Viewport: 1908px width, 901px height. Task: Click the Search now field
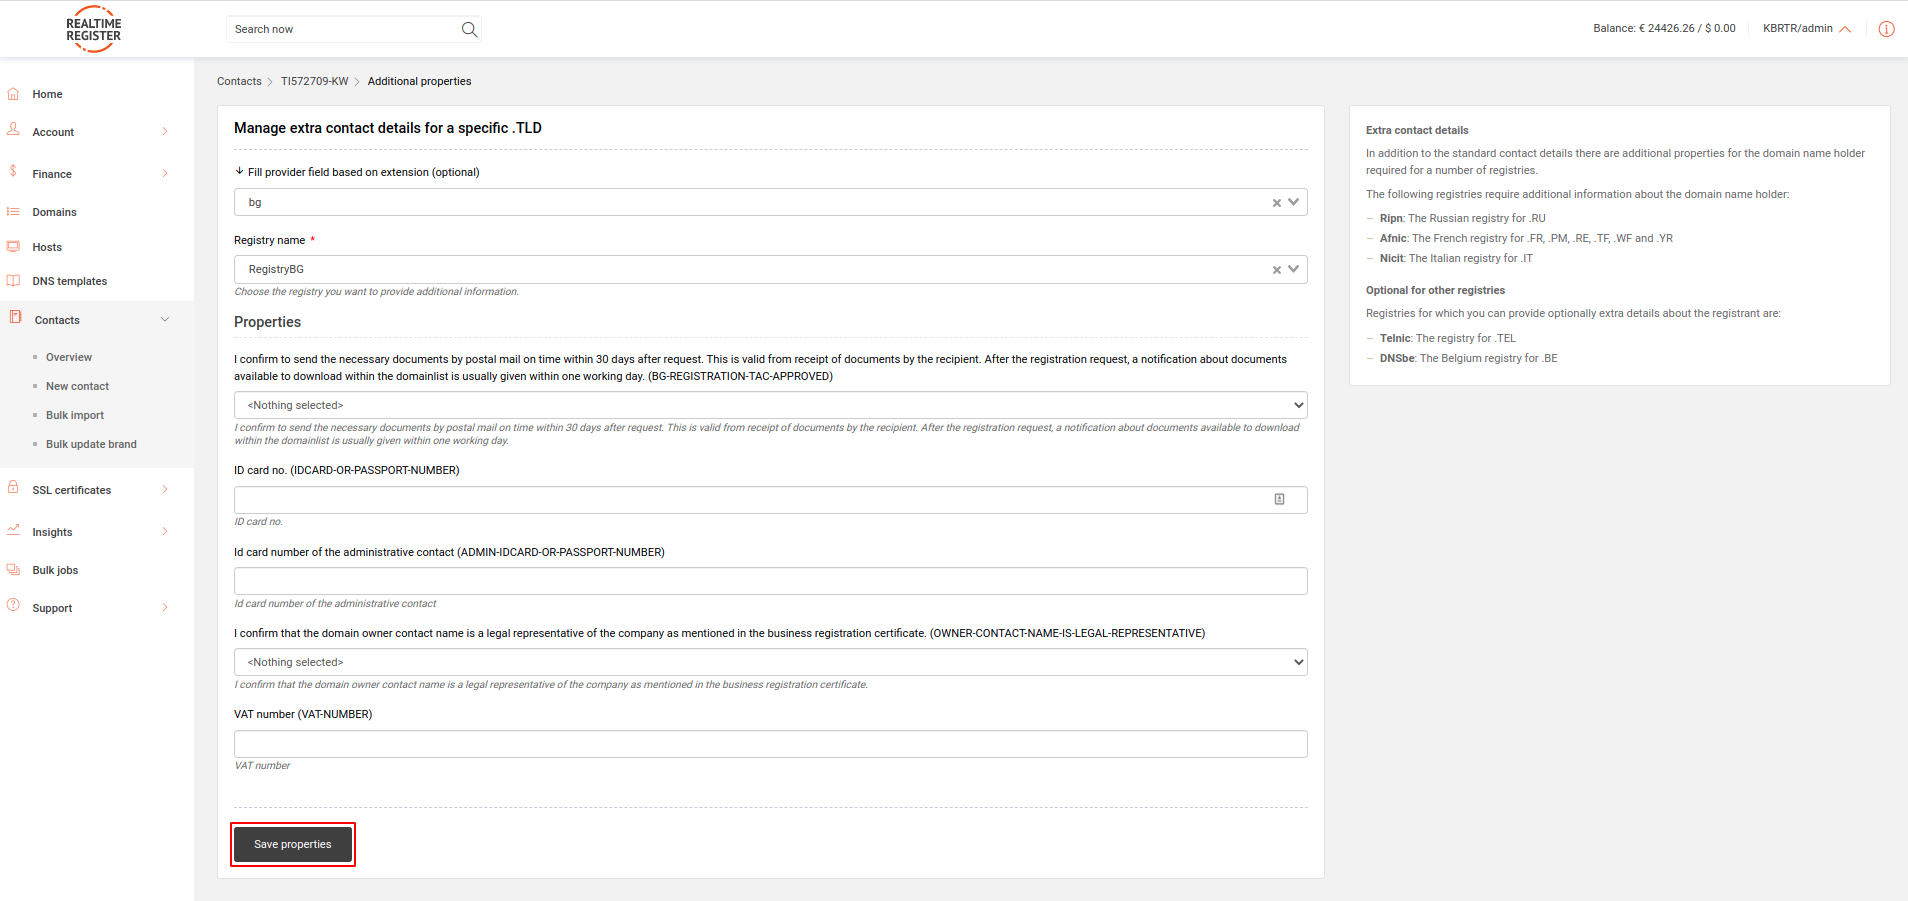click(x=342, y=29)
